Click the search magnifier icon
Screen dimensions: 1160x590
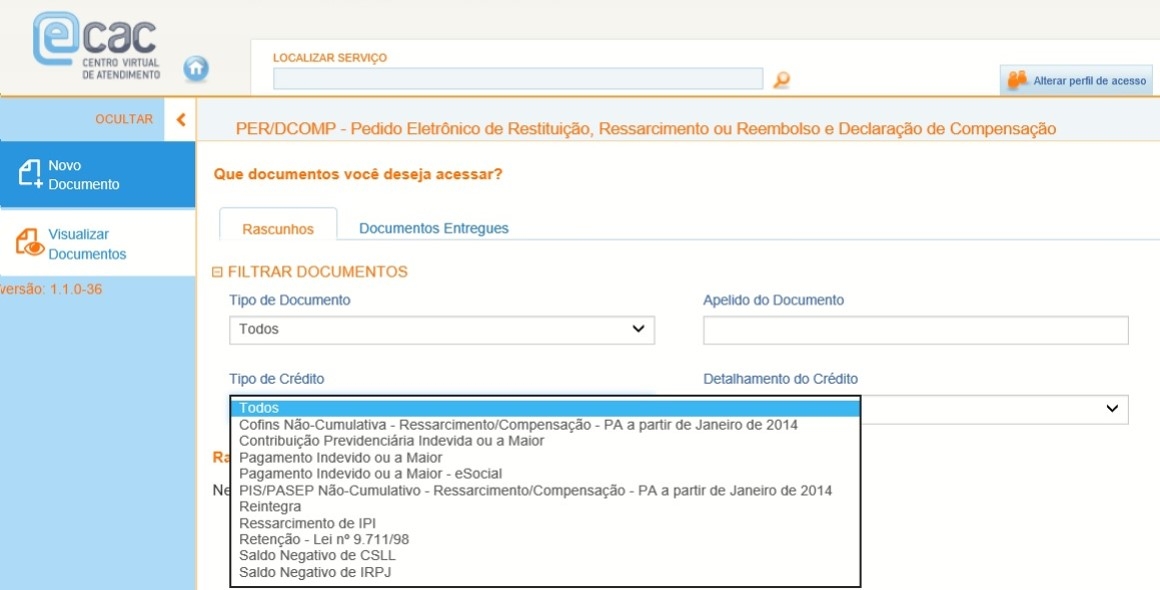coord(782,80)
